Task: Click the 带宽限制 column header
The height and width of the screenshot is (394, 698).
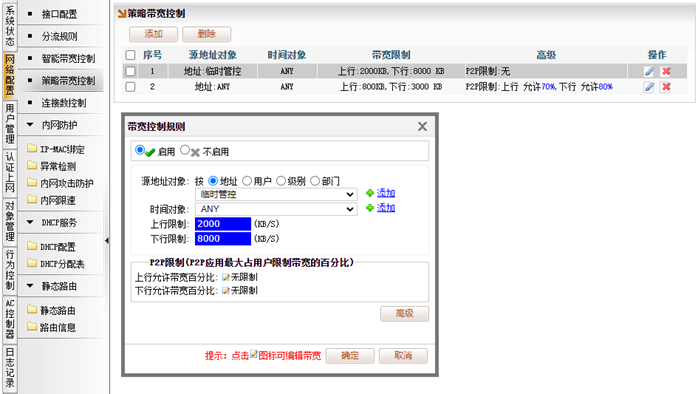Action: (x=391, y=55)
